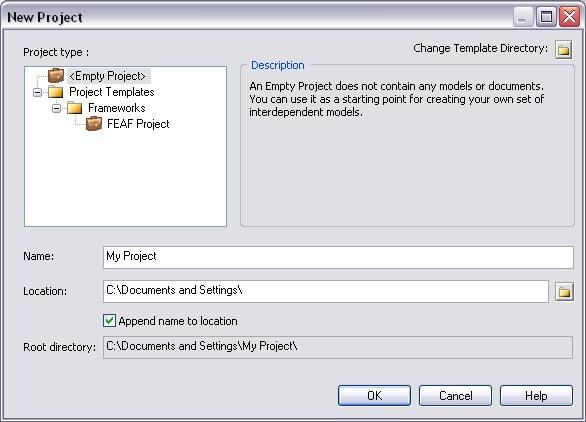Click the FEAF Project briefcase icon
This screenshot has height=422, width=586.
click(94, 124)
